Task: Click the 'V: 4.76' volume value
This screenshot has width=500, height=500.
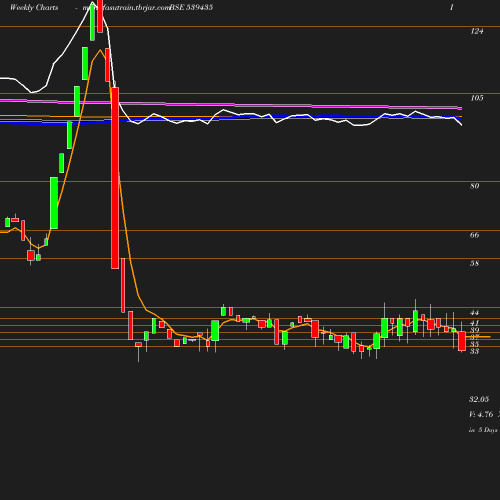Action: click(x=481, y=414)
